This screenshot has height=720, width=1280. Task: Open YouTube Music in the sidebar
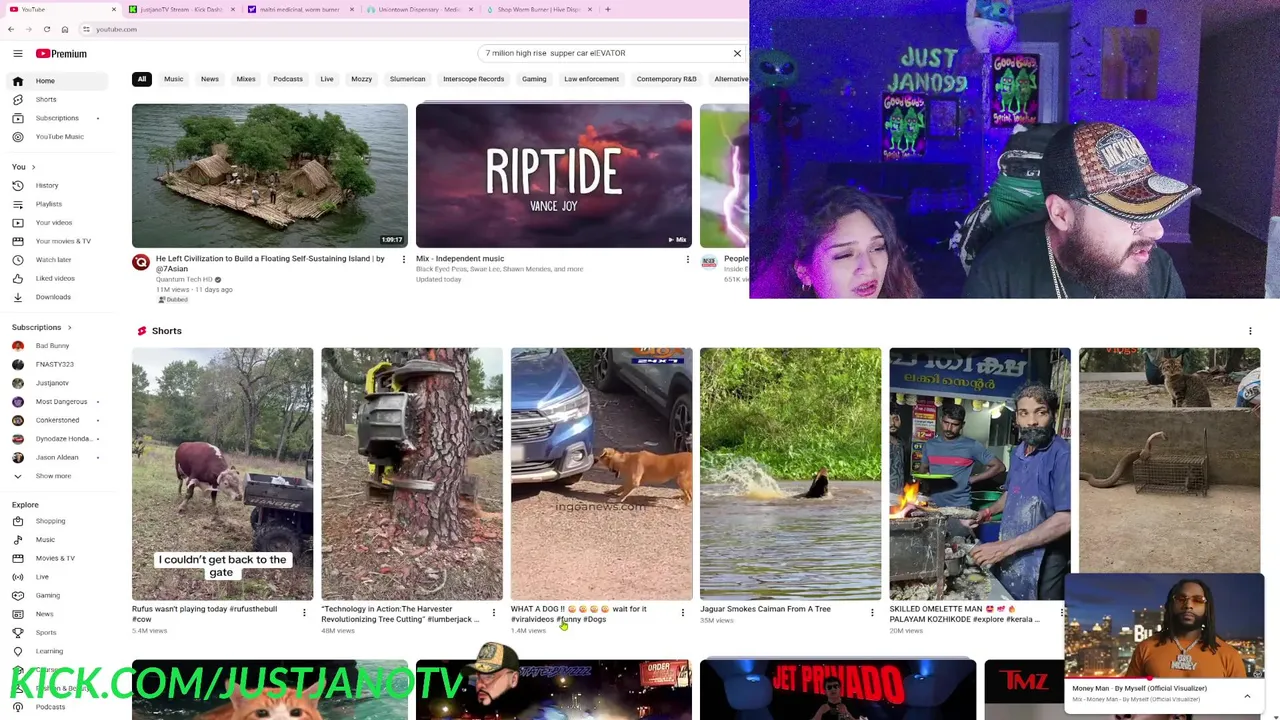point(59,136)
